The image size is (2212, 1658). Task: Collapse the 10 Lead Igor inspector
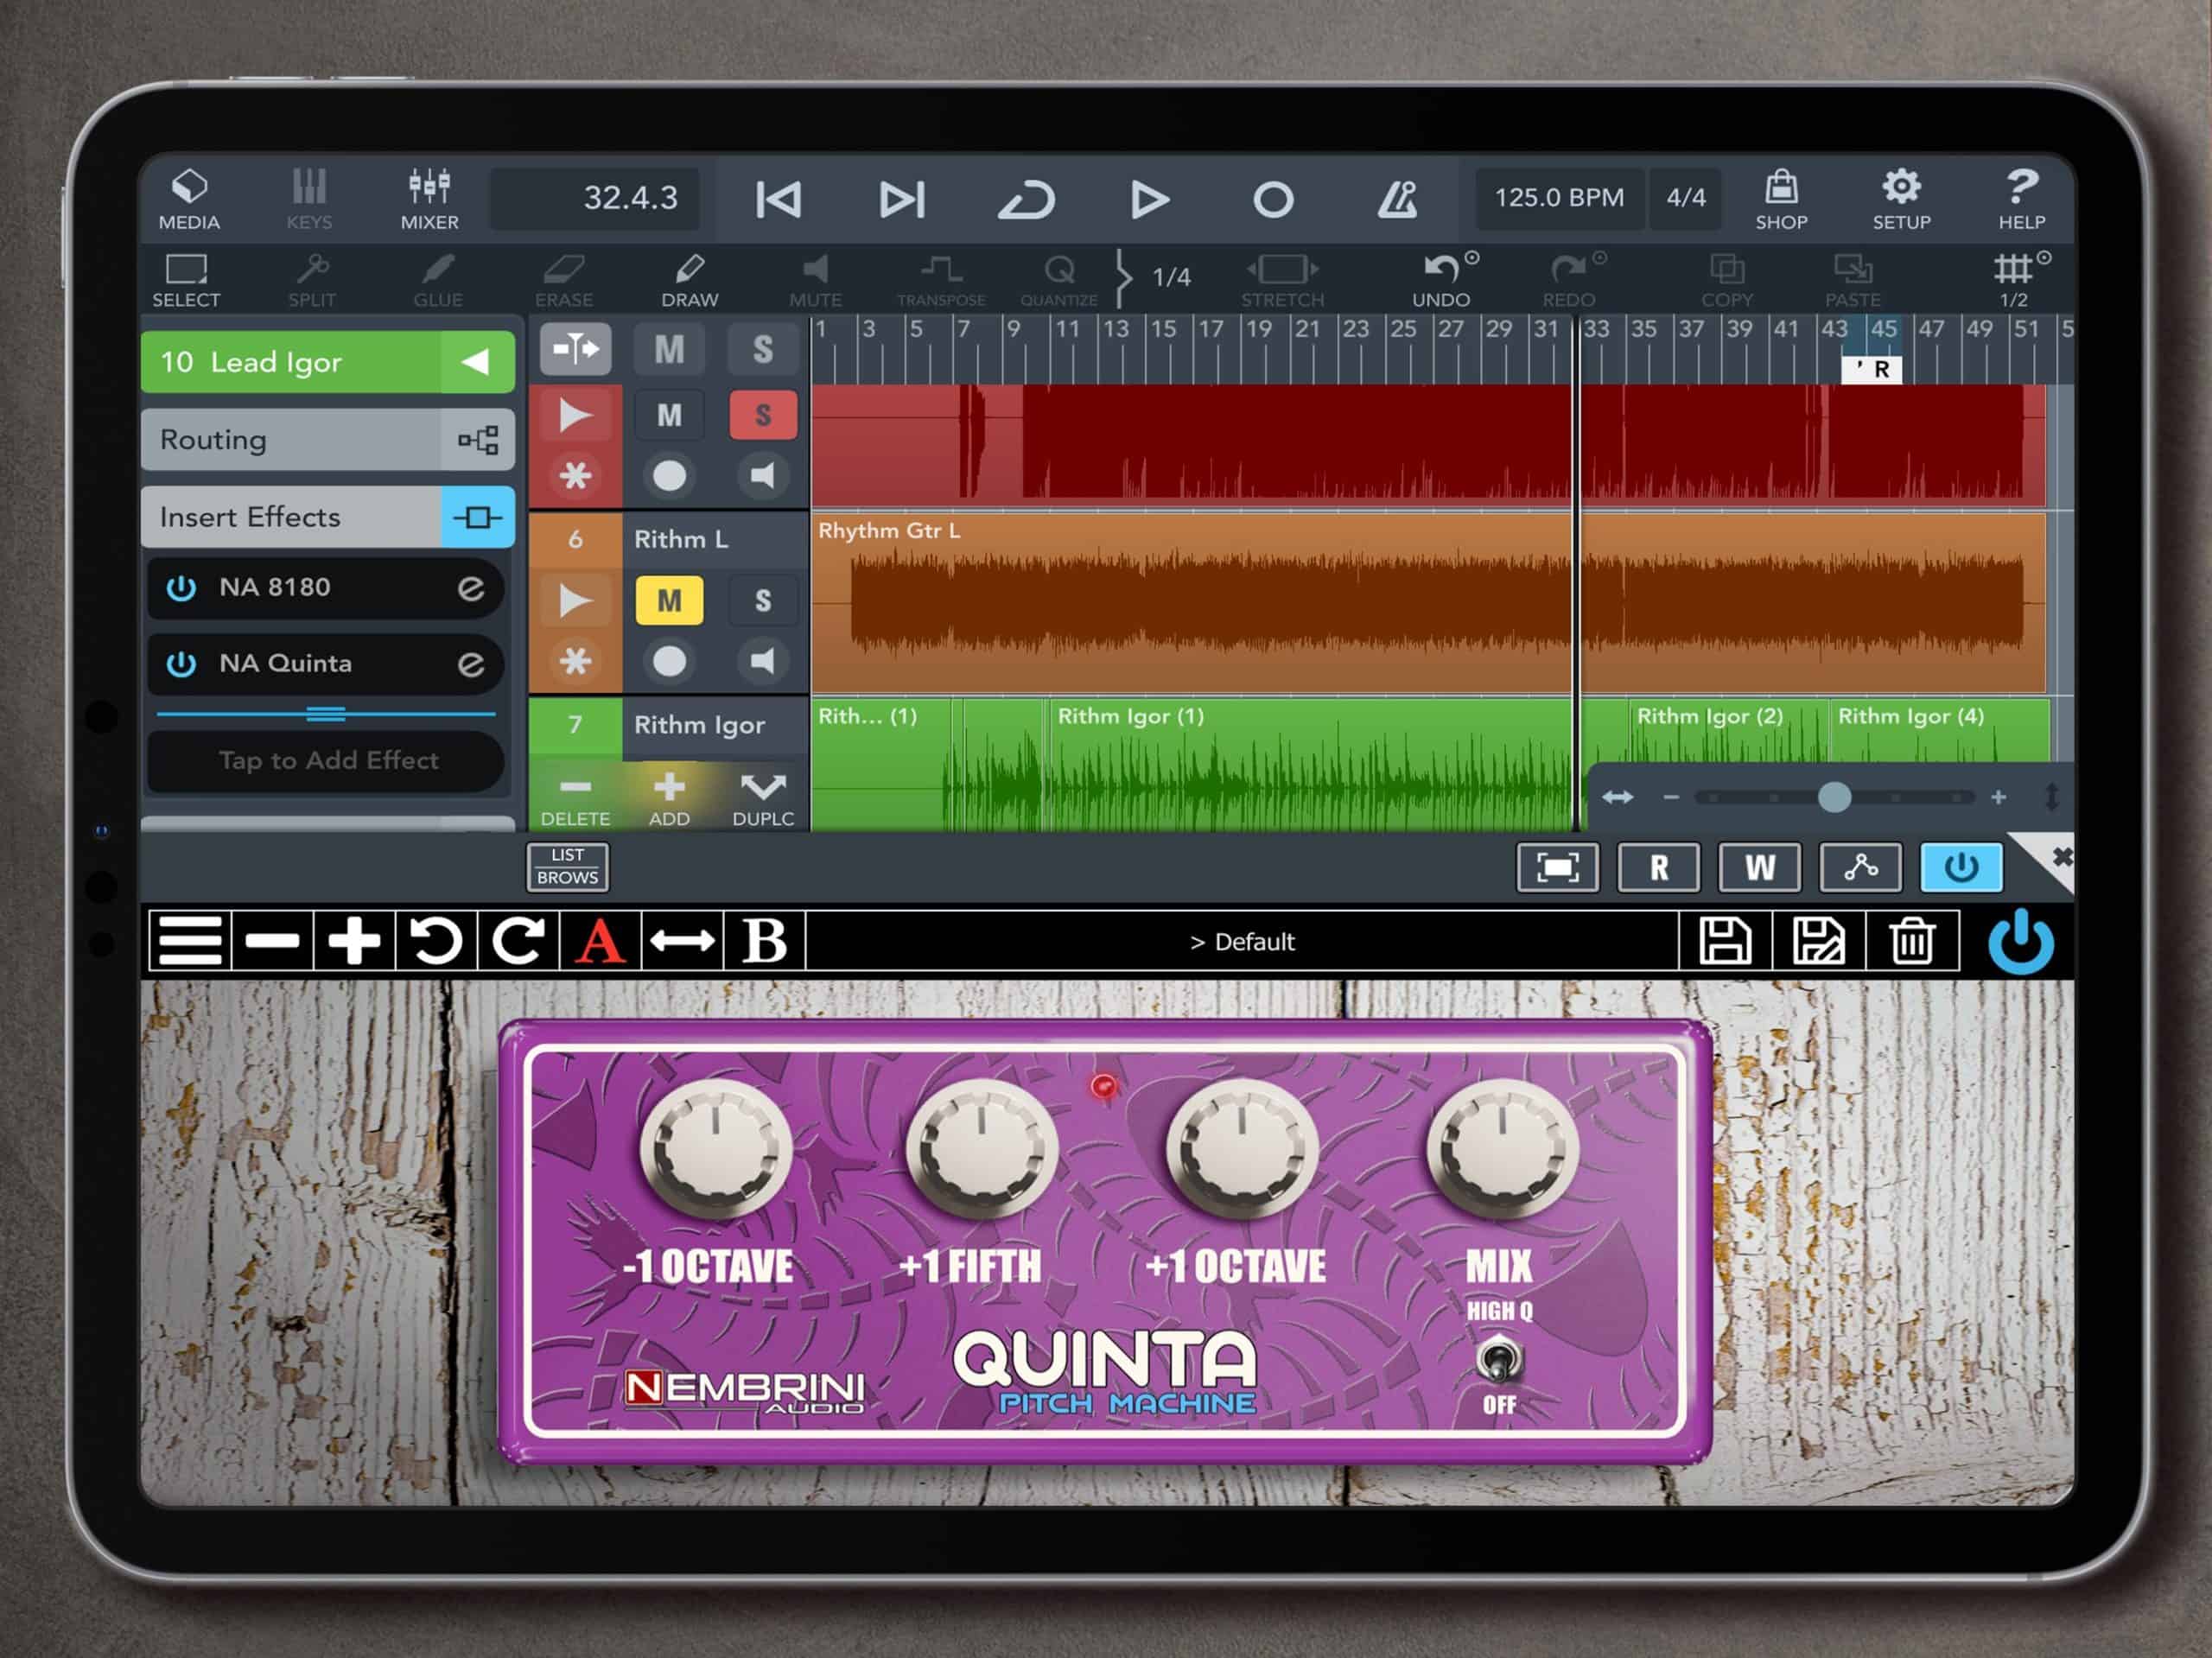click(477, 362)
